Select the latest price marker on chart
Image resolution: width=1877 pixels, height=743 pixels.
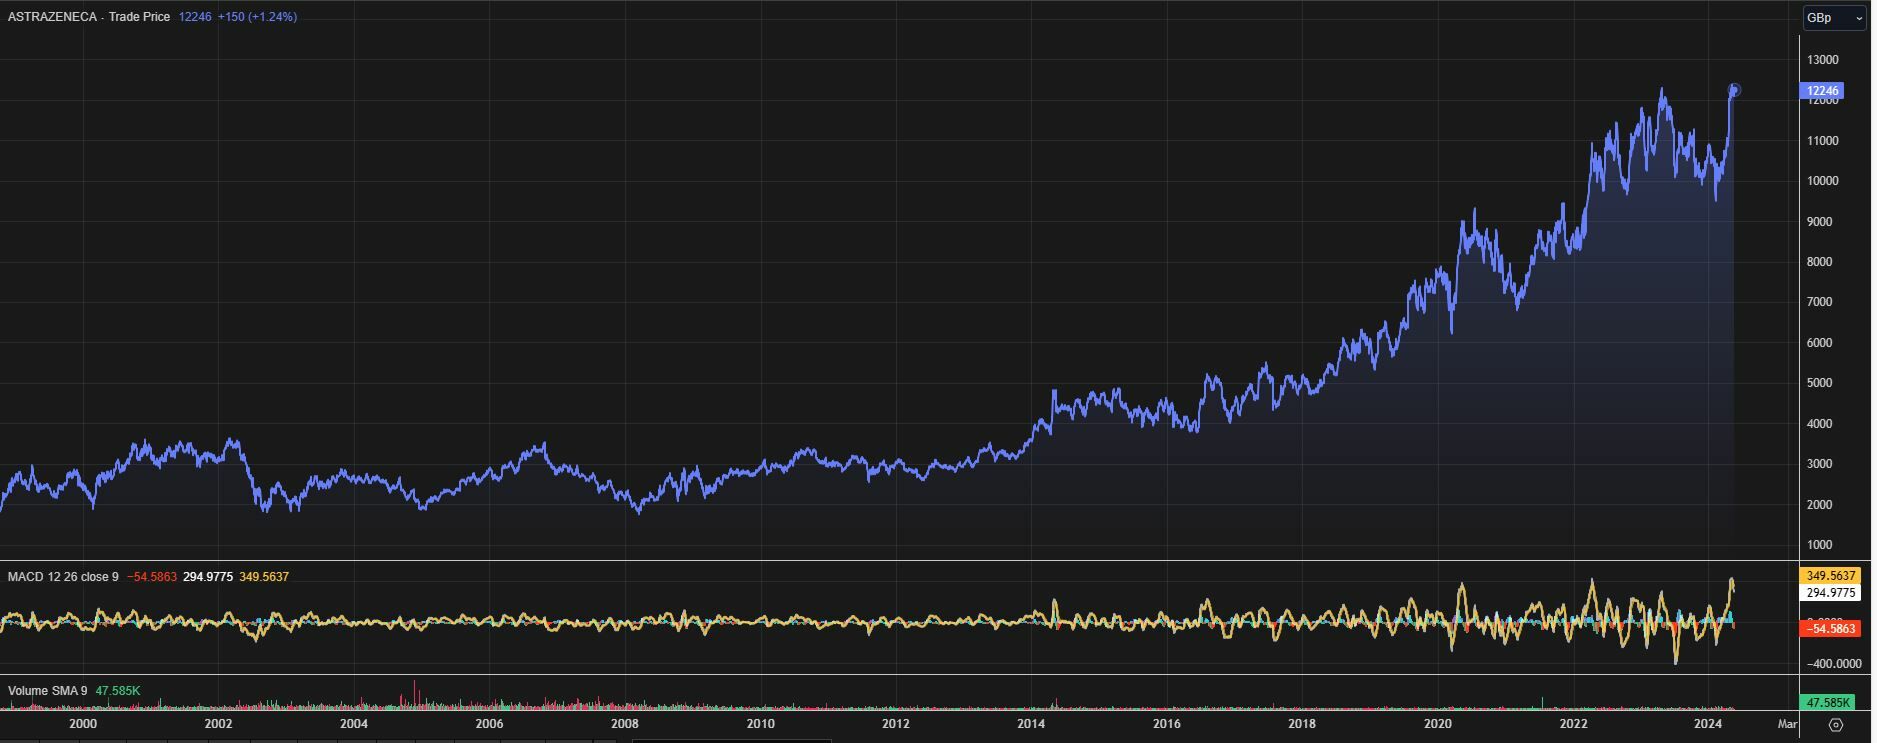pos(1734,90)
